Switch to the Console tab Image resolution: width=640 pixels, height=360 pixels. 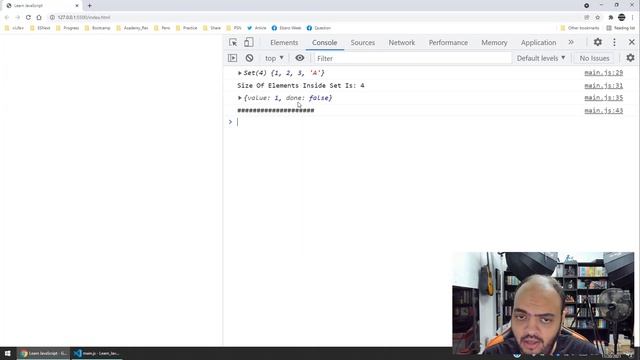tap(324, 42)
